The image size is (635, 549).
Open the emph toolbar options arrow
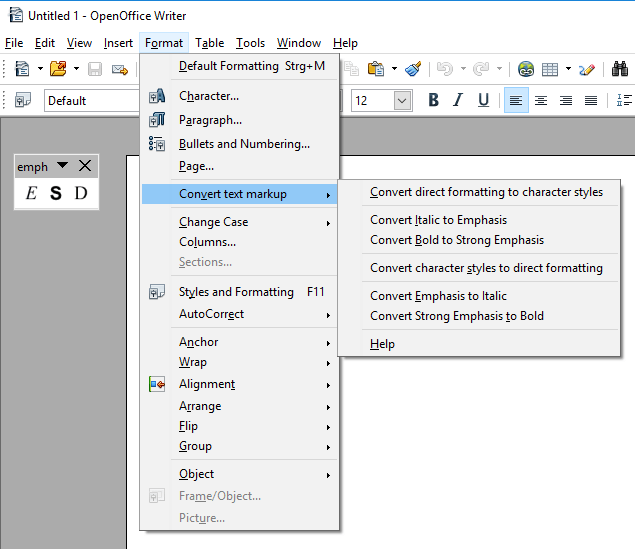point(62,165)
